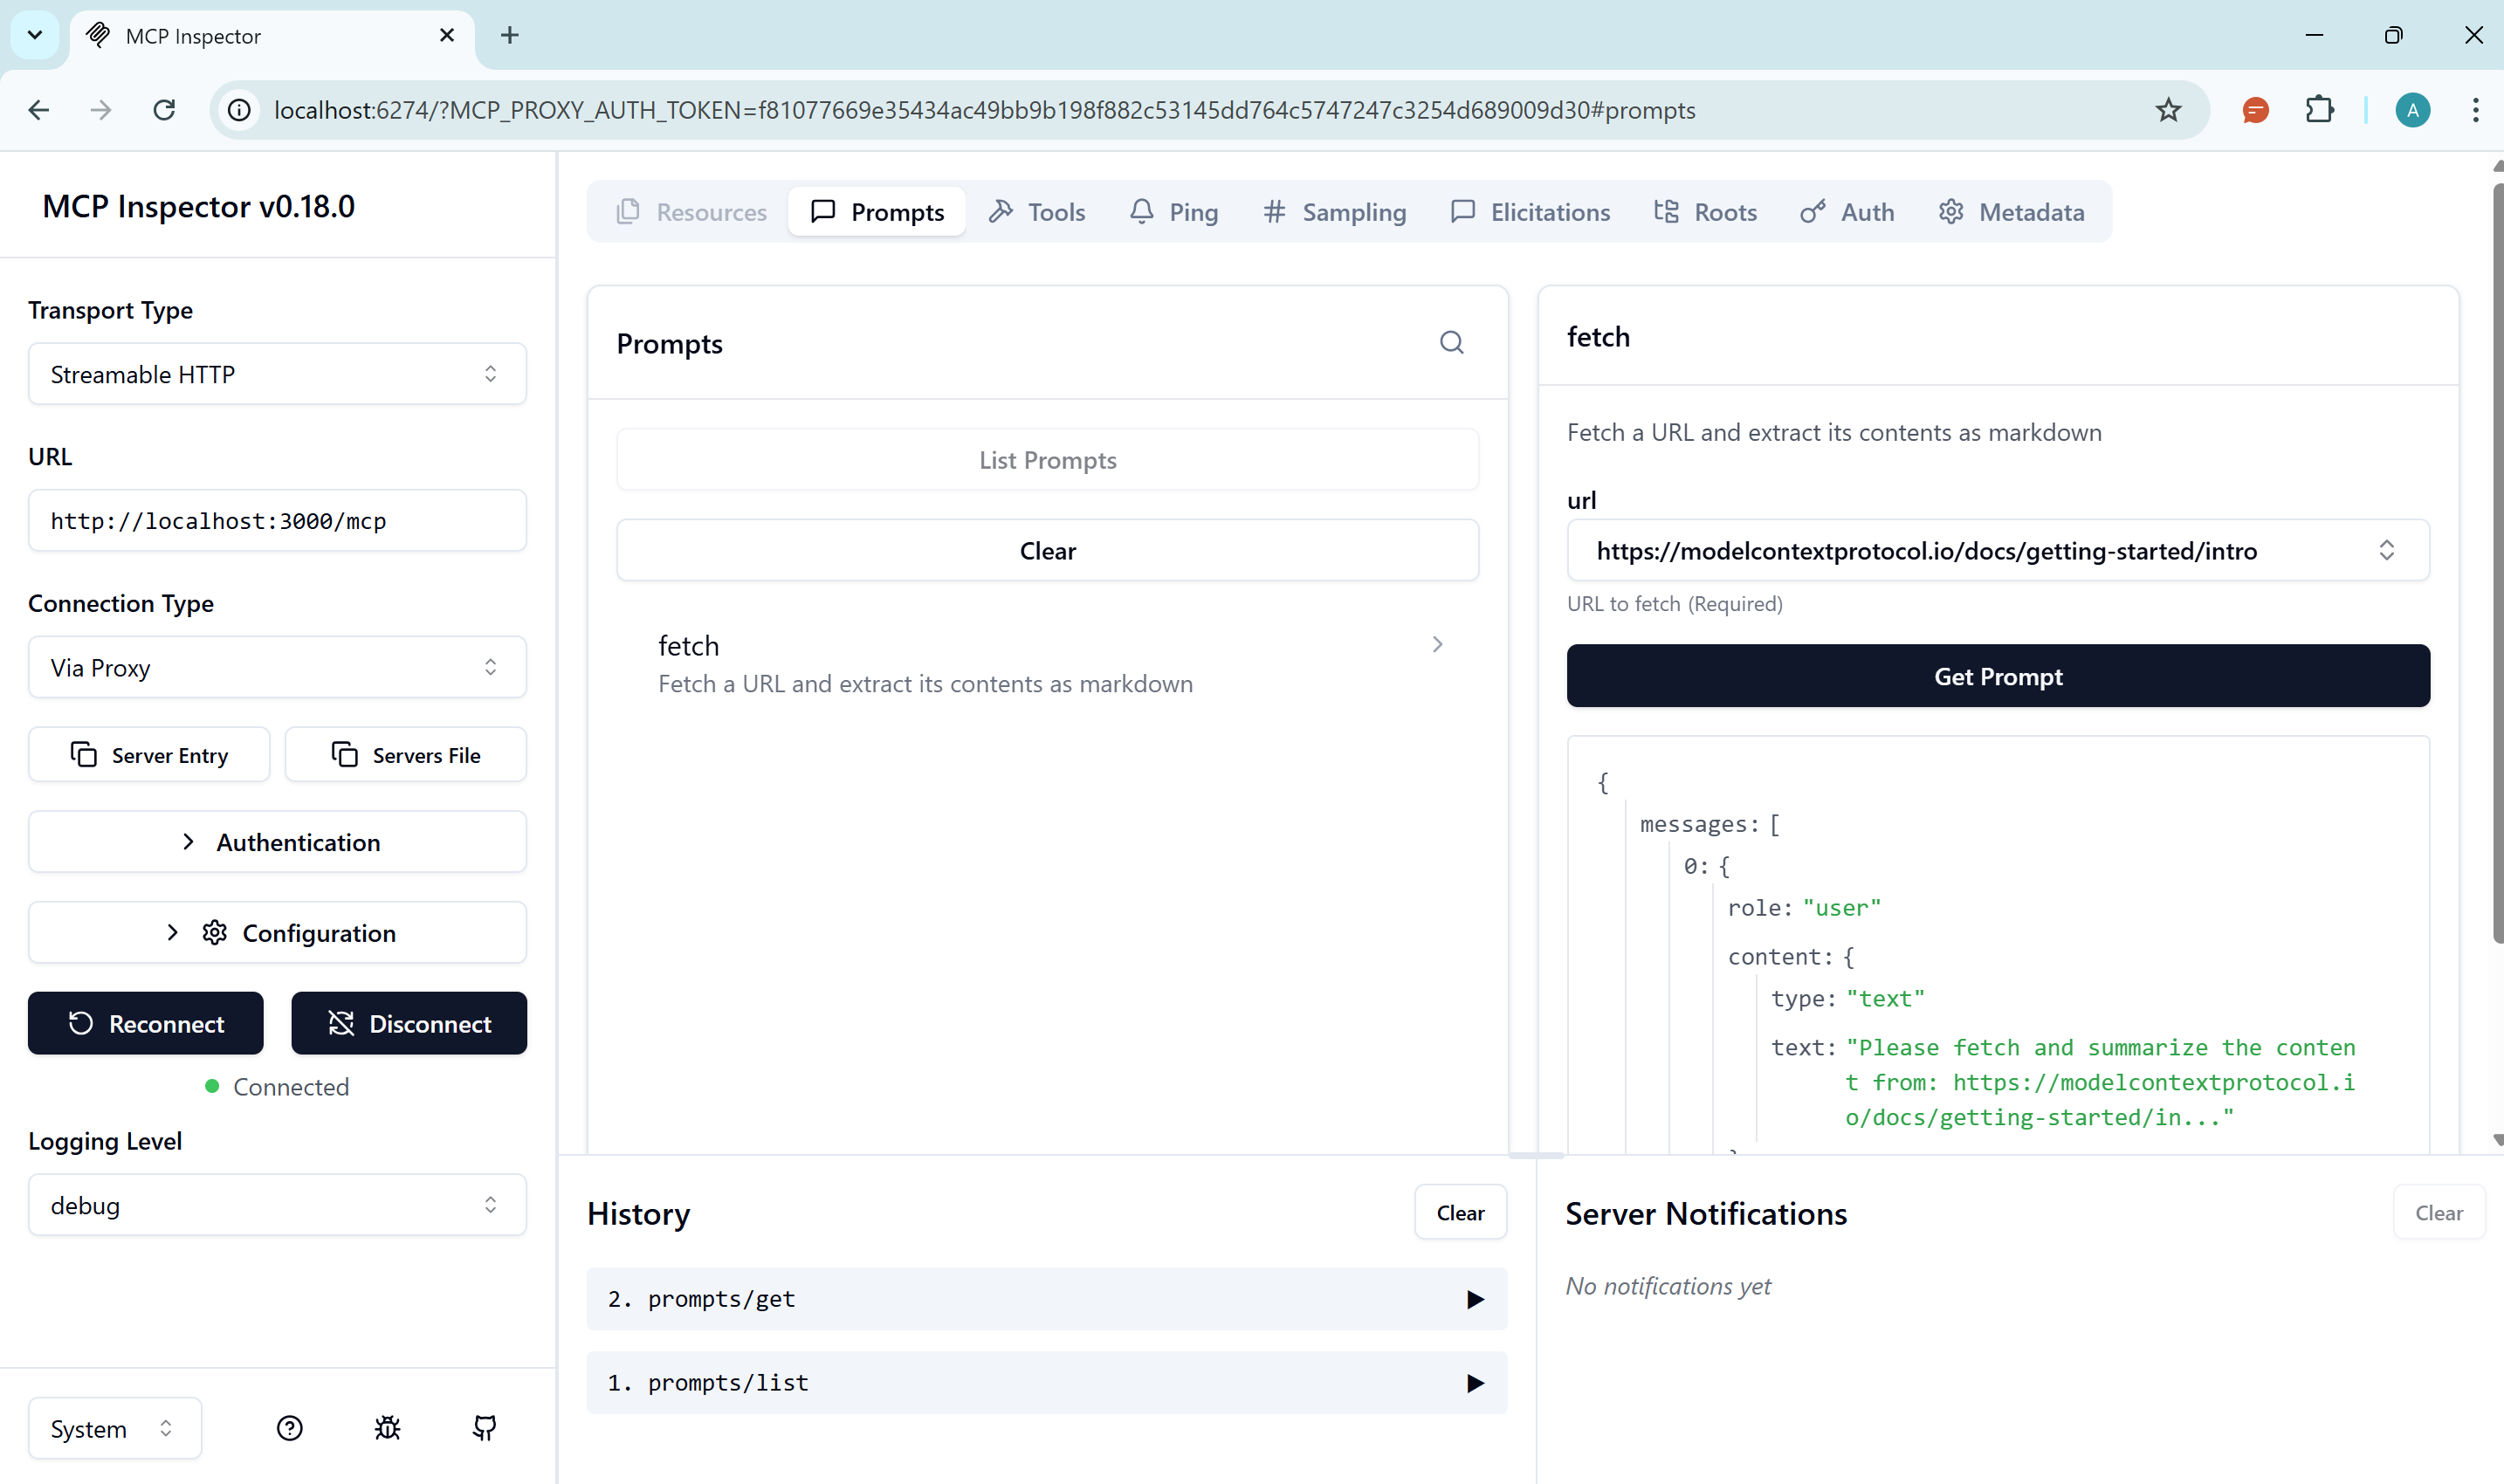Switch to the Tools tab
Screen dimensions: 2504x1484
(1036, 211)
